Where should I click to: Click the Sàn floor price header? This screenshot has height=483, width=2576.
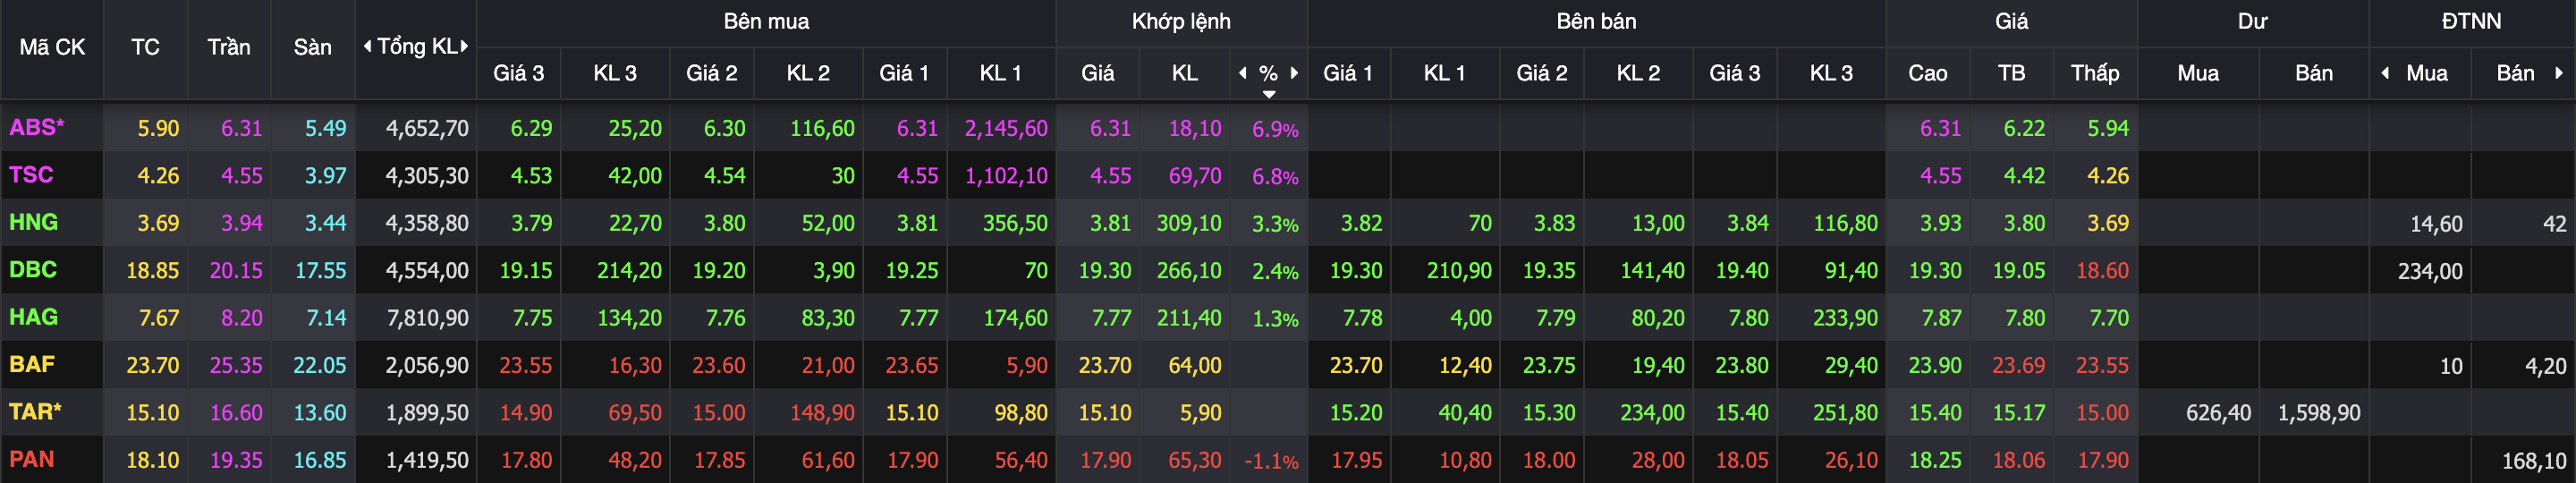[x=312, y=47]
